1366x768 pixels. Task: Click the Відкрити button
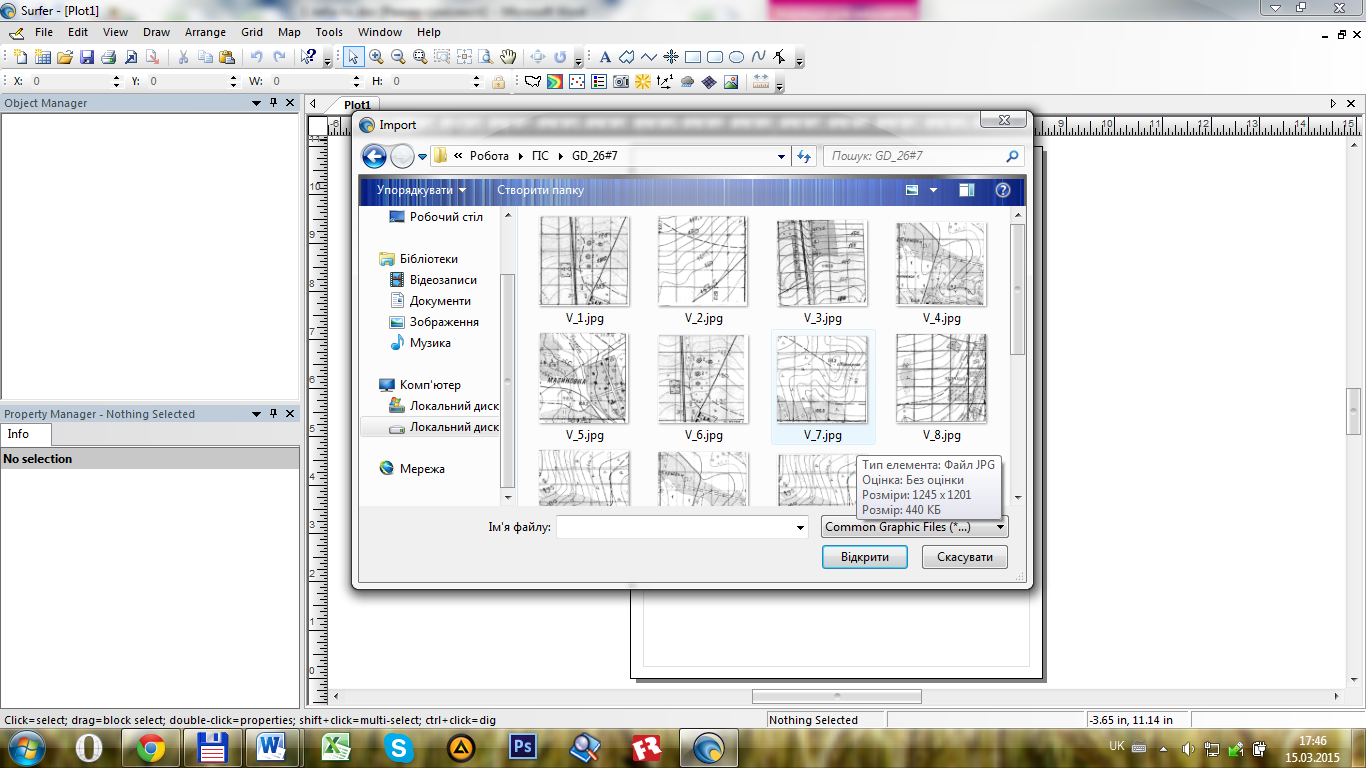pos(865,557)
